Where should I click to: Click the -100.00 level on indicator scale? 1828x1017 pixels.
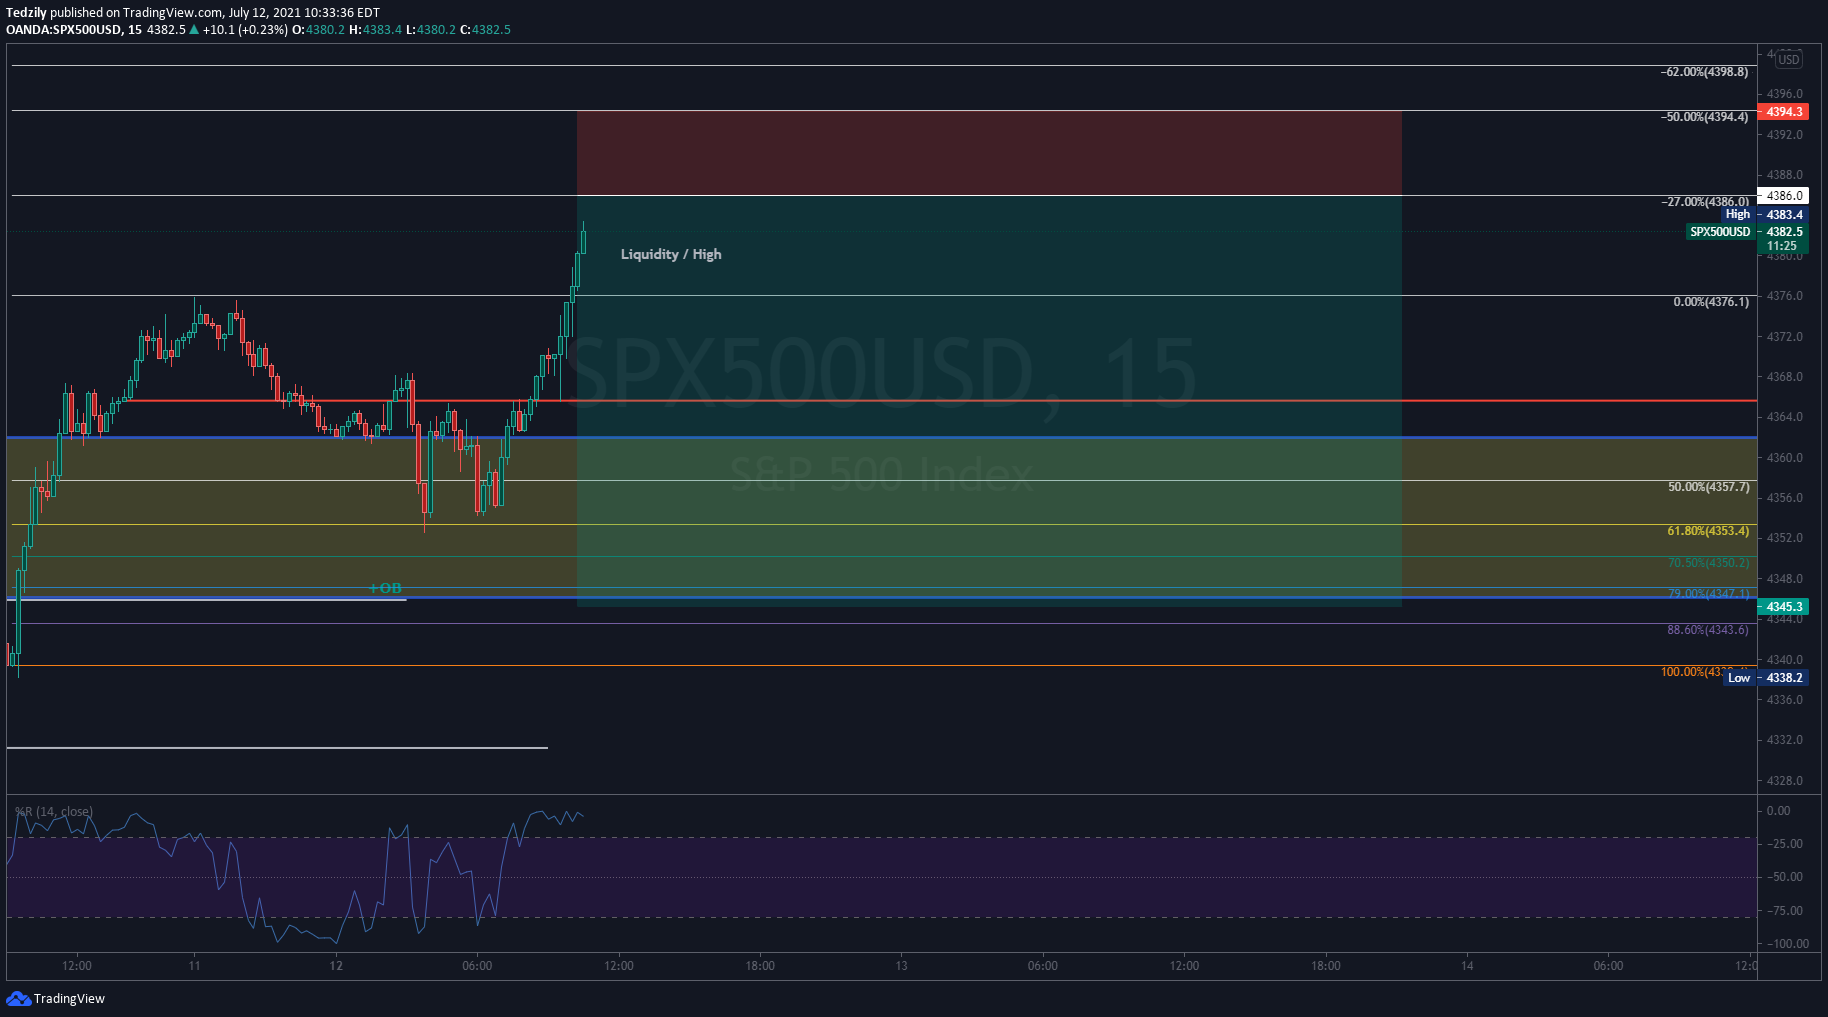coord(1787,944)
